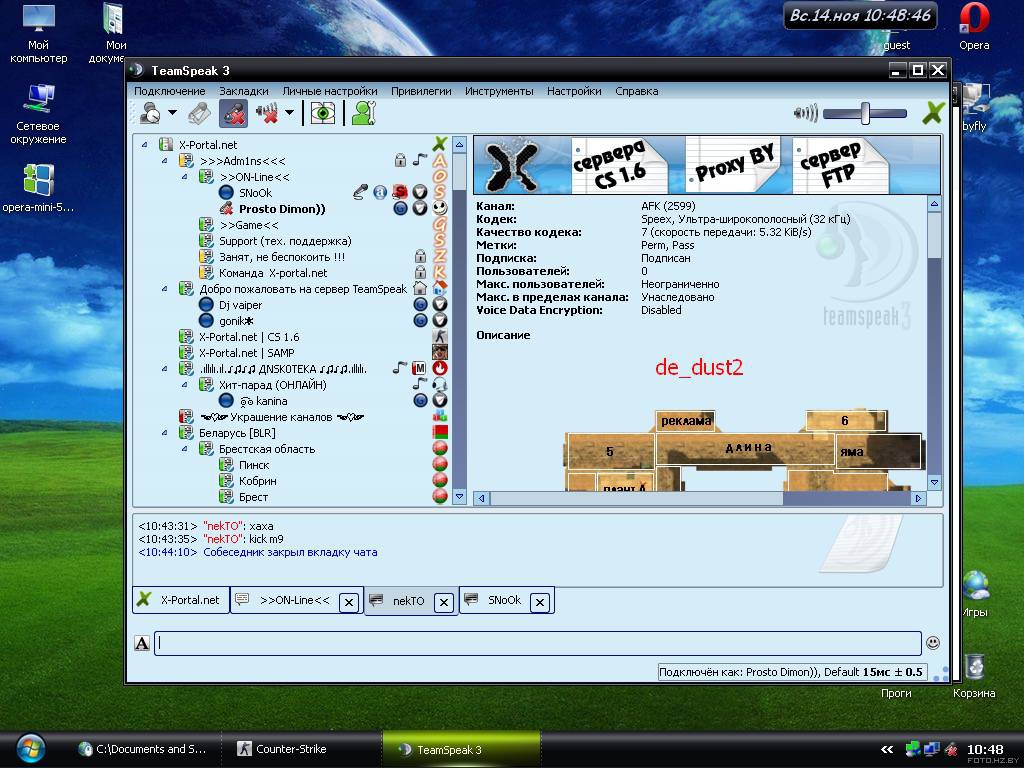Viewport: 1024px width, 768px height.
Task: Click the сервера CS 1.6 banner
Action: 618,165
